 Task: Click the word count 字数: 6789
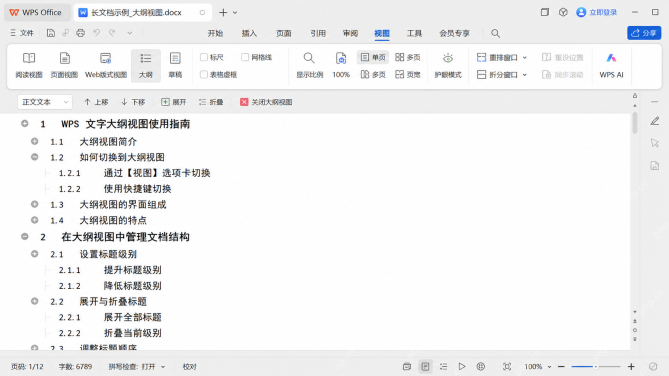point(75,367)
